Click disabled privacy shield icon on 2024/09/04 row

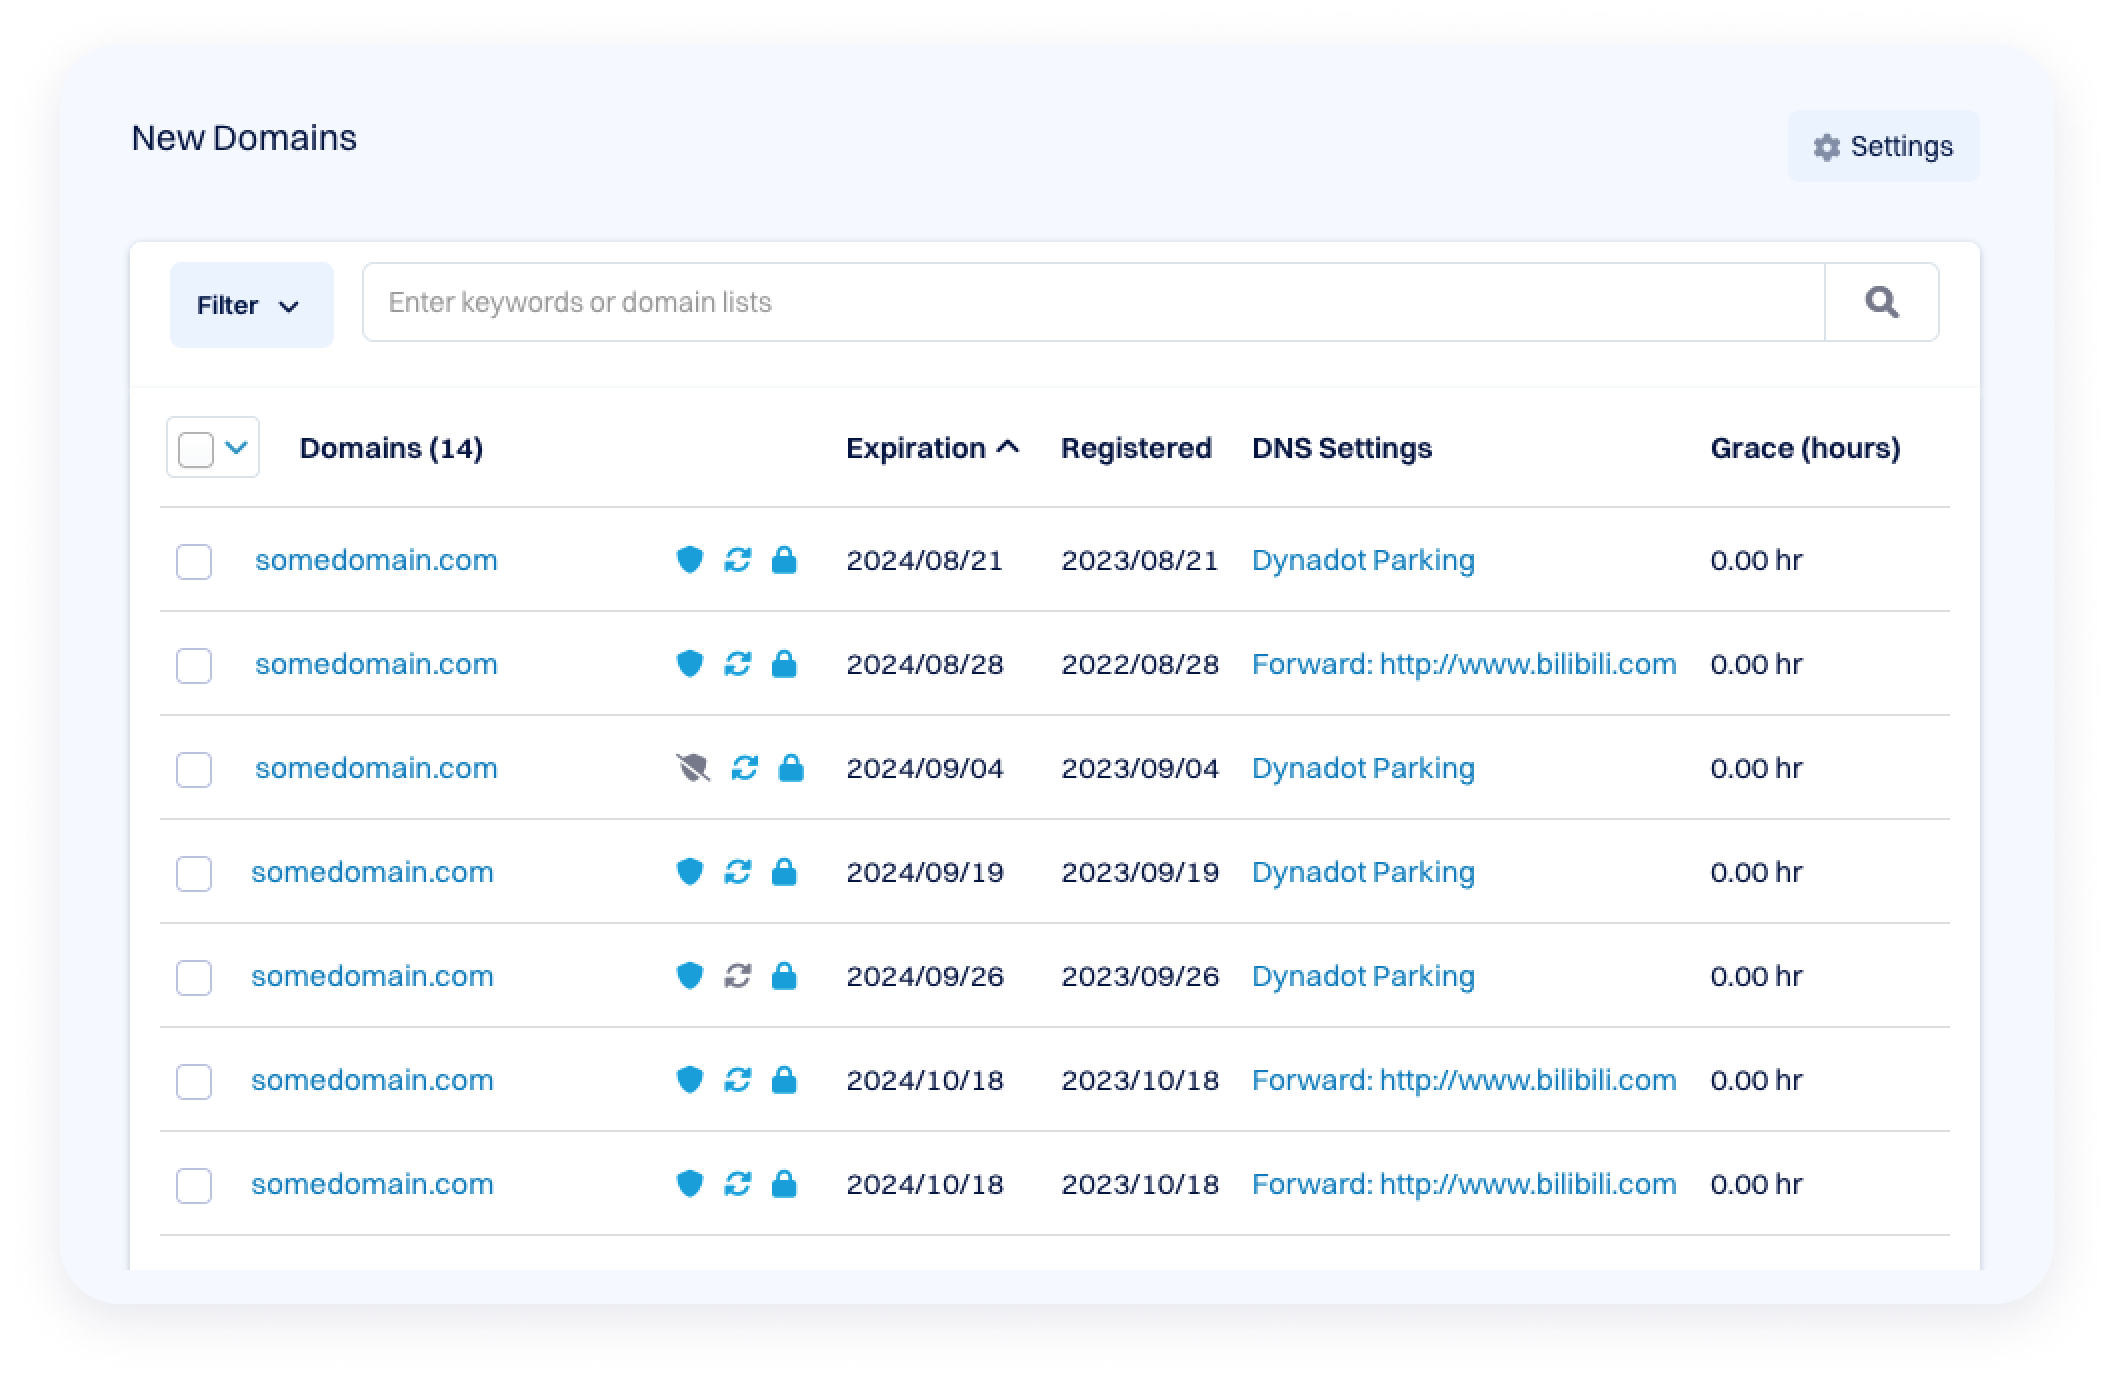[x=692, y=768]
